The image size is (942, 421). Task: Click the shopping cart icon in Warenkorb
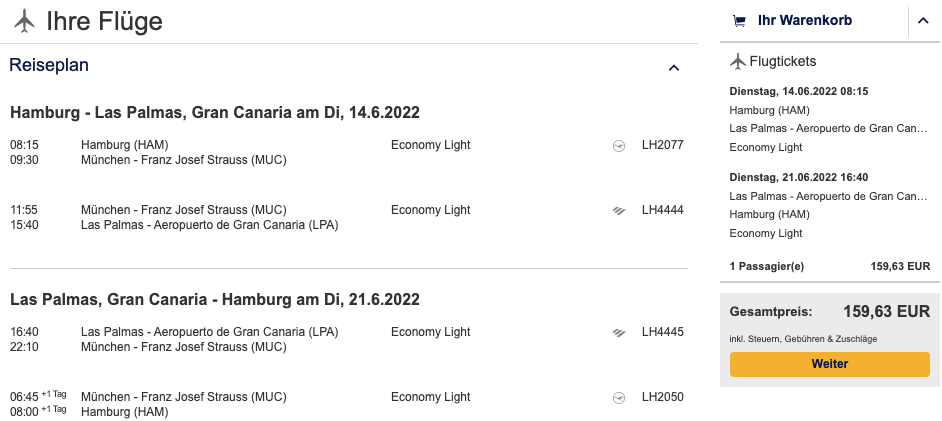pyautogui.click(x=739, y=20)
